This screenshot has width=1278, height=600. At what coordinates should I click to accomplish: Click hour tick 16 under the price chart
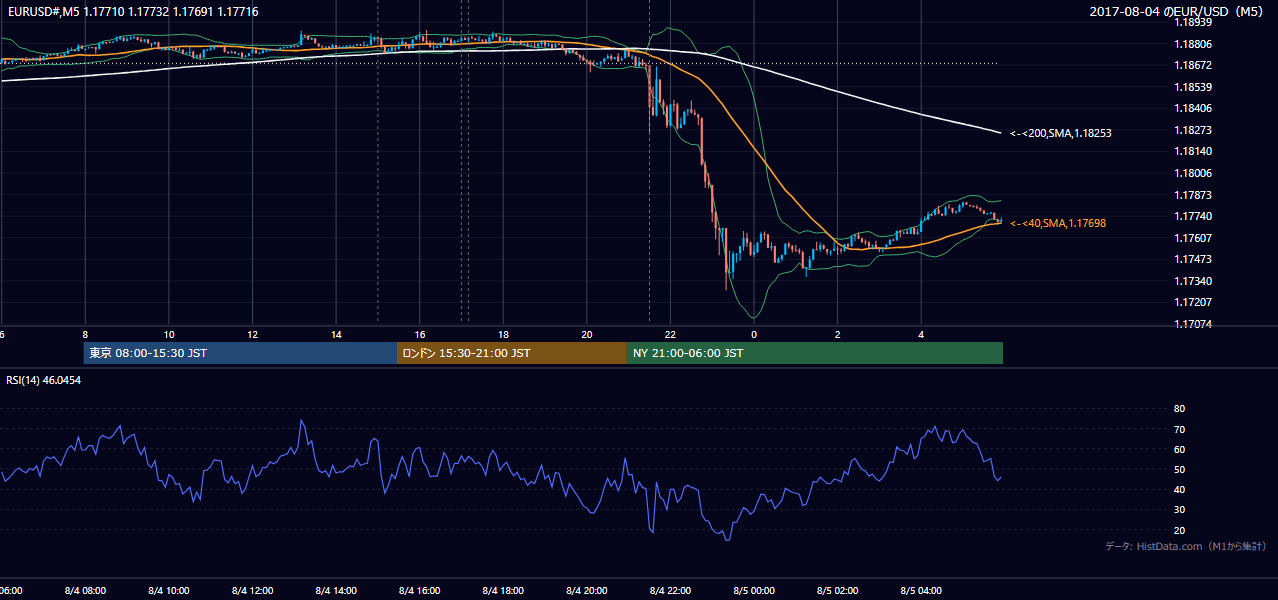pos(420,334)
